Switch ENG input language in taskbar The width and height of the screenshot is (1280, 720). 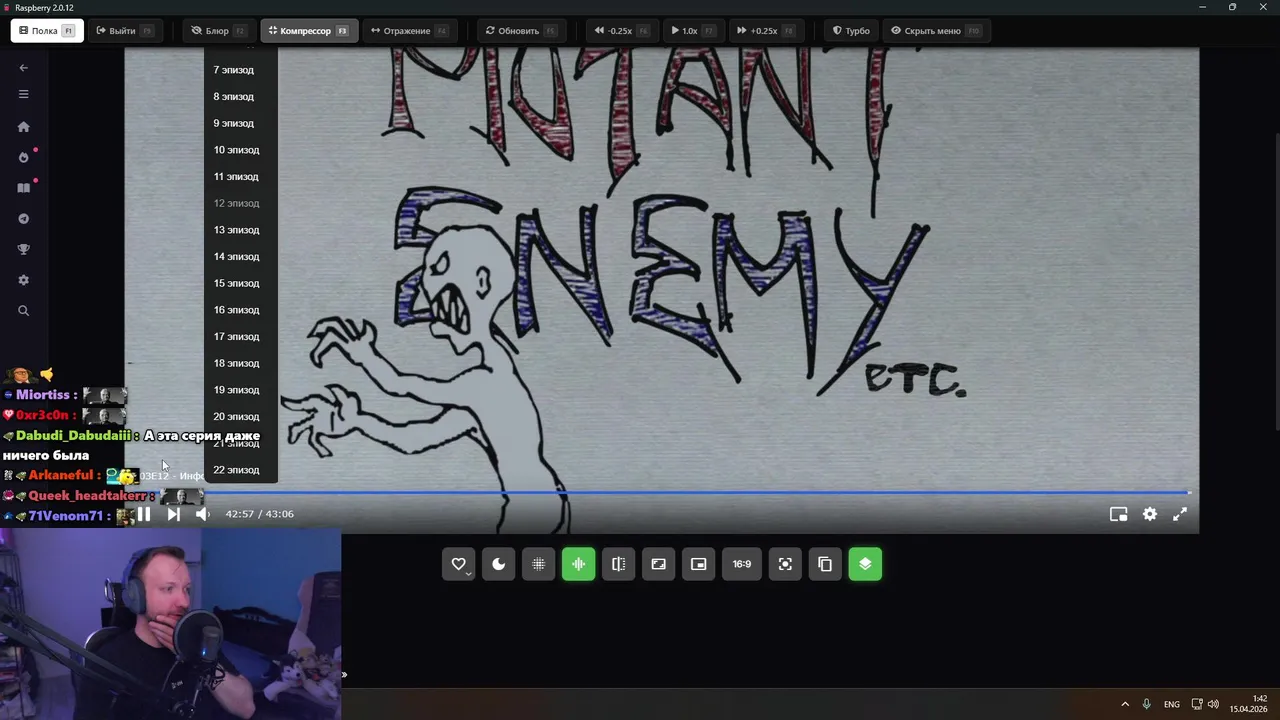[1171, 704]
